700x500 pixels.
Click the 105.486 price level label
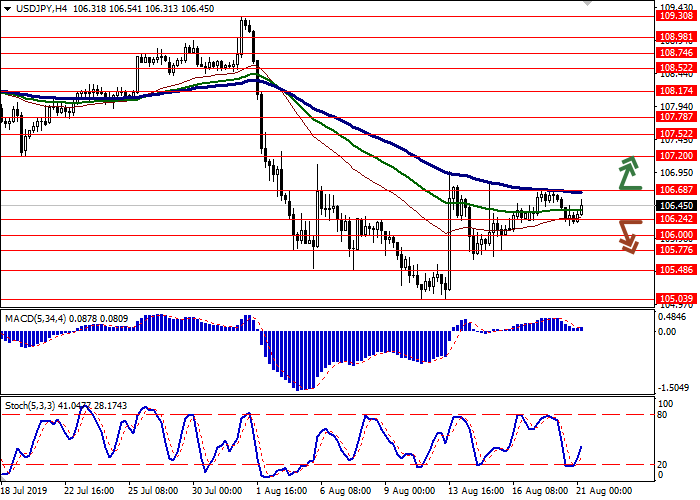[x=676, y=270]
